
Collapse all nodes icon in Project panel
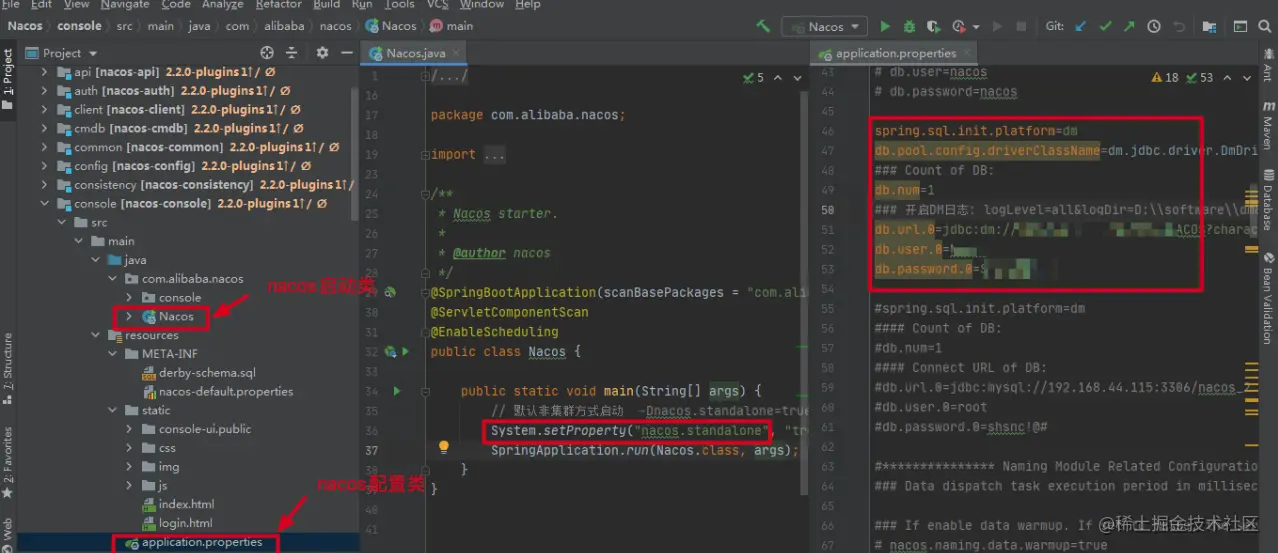point(293,53)
